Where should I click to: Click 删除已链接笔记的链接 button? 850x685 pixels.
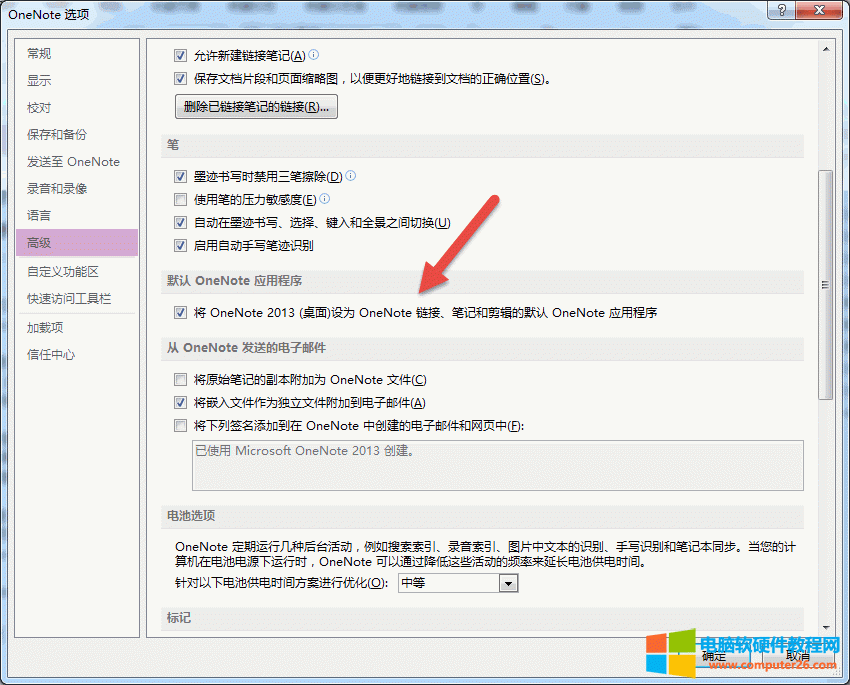coord(256,107)
